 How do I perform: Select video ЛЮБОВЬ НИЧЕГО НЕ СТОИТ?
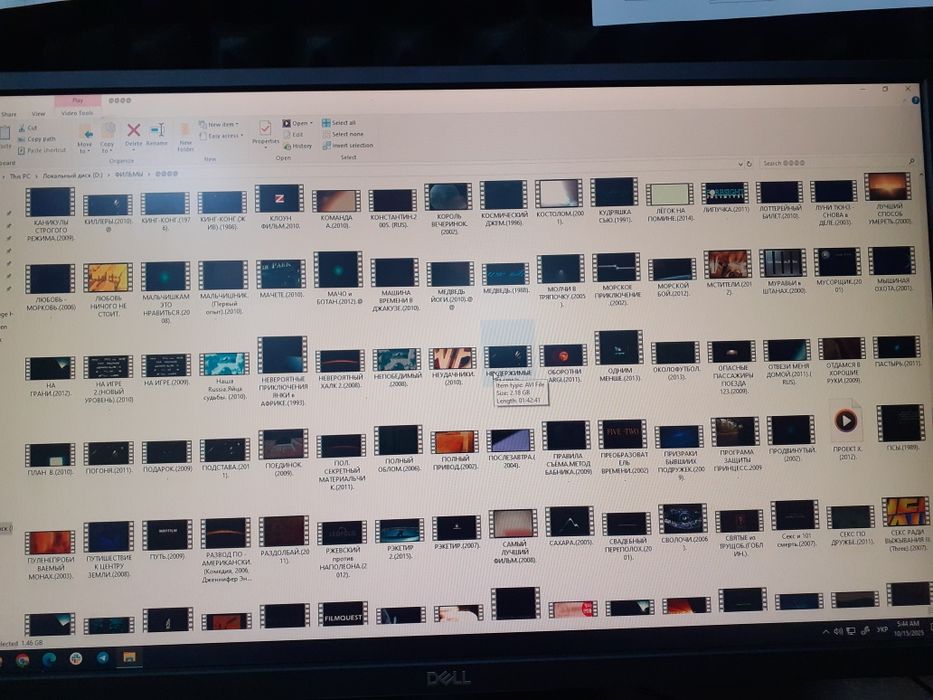(108, 290)
